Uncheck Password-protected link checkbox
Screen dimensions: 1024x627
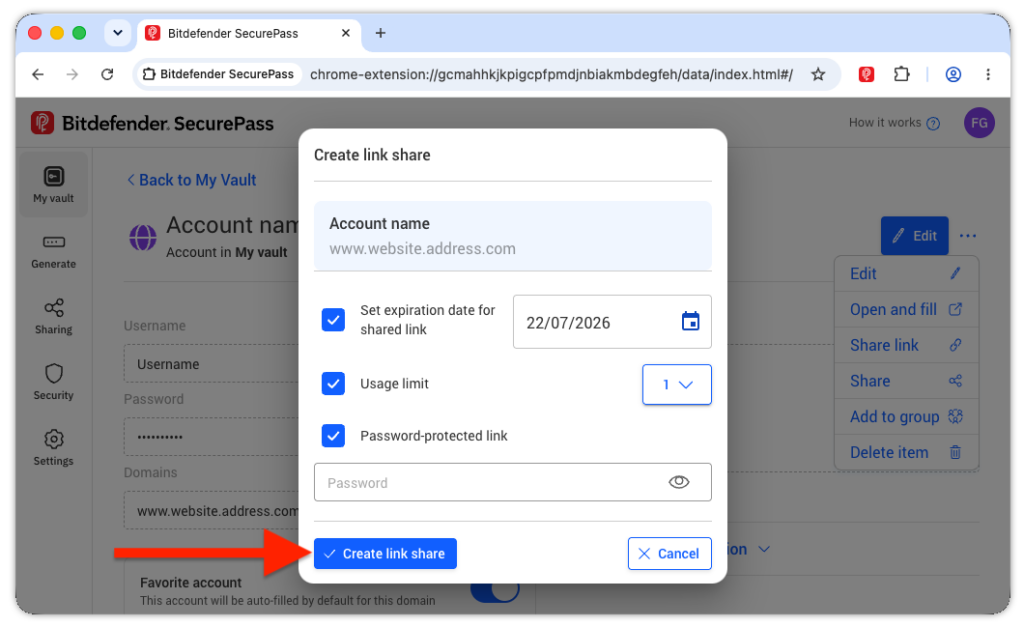click(x=333, y=436)
